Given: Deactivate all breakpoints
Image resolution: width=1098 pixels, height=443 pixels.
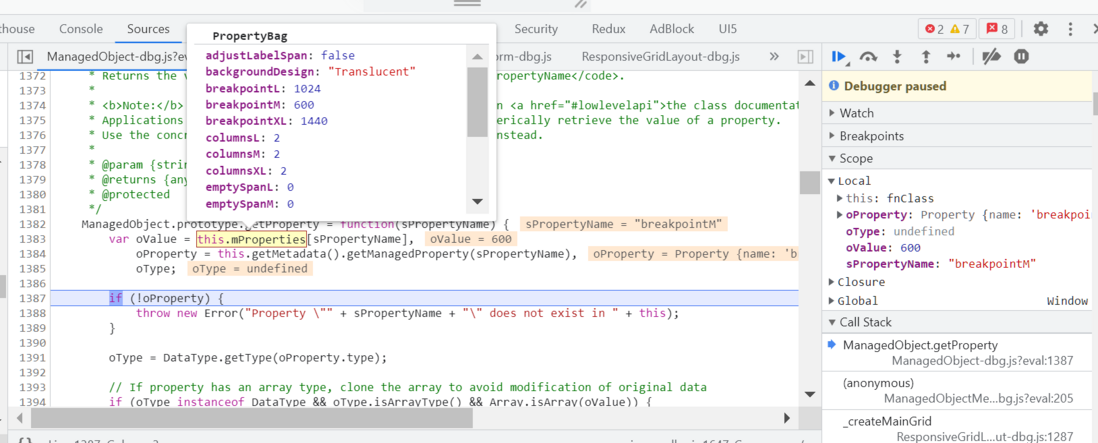Looking at the screenshot, I should pyautogui.click(x=991, y=57).
